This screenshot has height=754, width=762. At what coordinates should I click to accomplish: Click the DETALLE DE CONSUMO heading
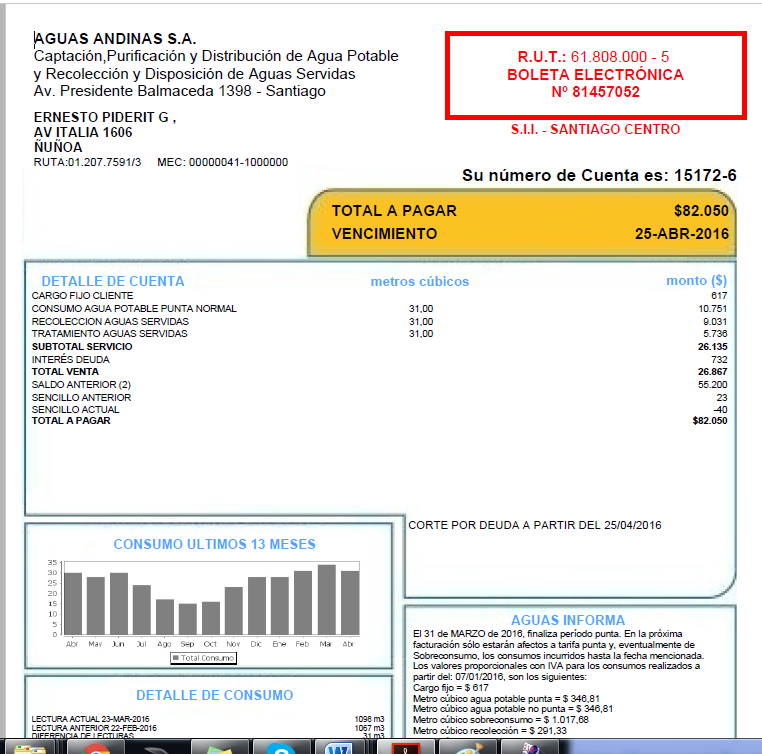214,695
